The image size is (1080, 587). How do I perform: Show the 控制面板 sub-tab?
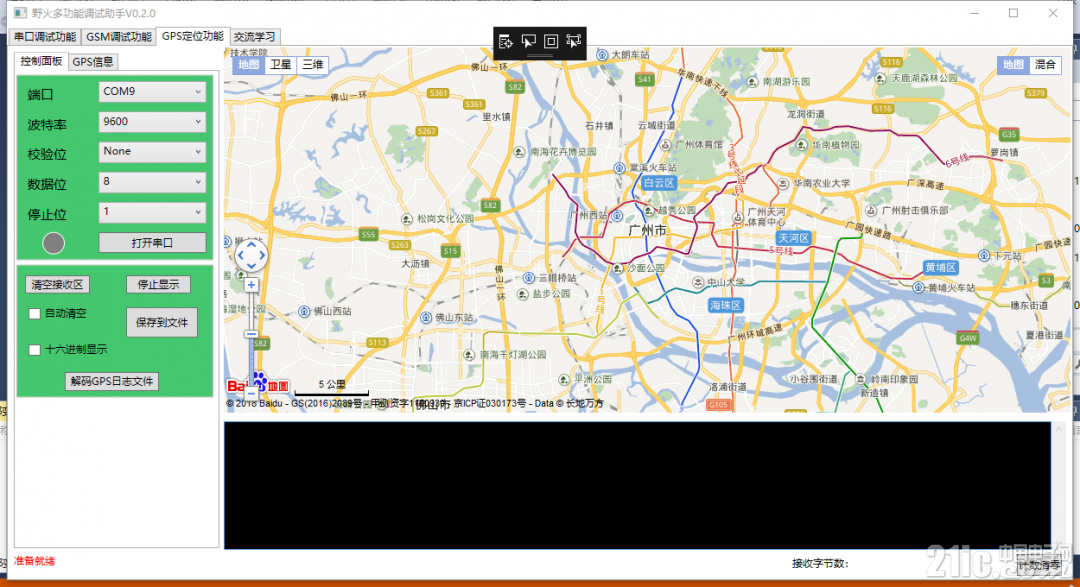click(41, 61)
